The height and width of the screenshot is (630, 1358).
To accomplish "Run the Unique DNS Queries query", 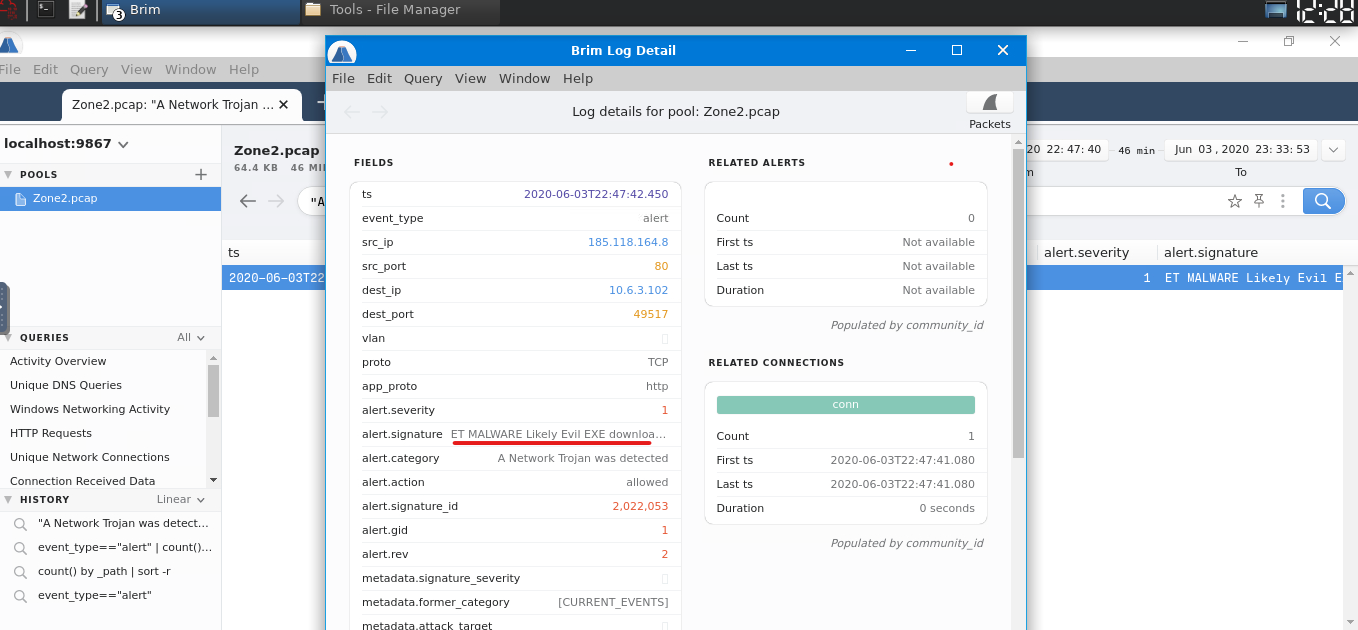I will pyautogui.click(x=66, y=385).
